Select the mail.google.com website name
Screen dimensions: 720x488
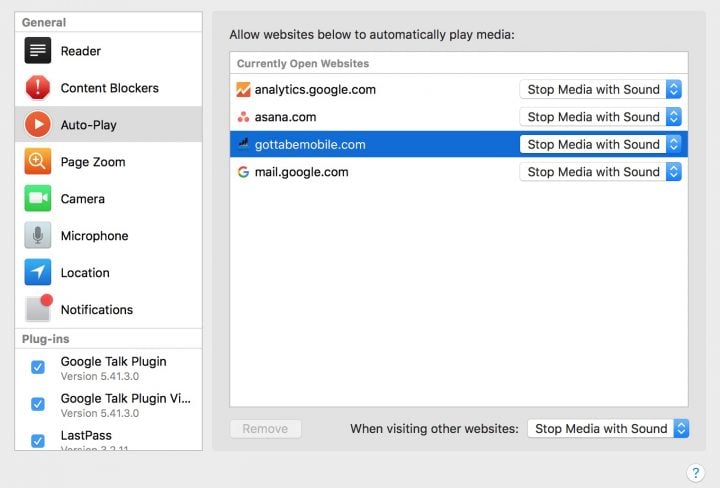coord(301,172)
